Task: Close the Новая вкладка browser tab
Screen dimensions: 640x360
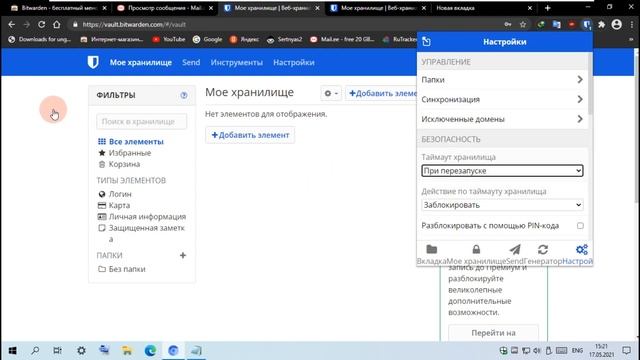Action: (530, 8)
